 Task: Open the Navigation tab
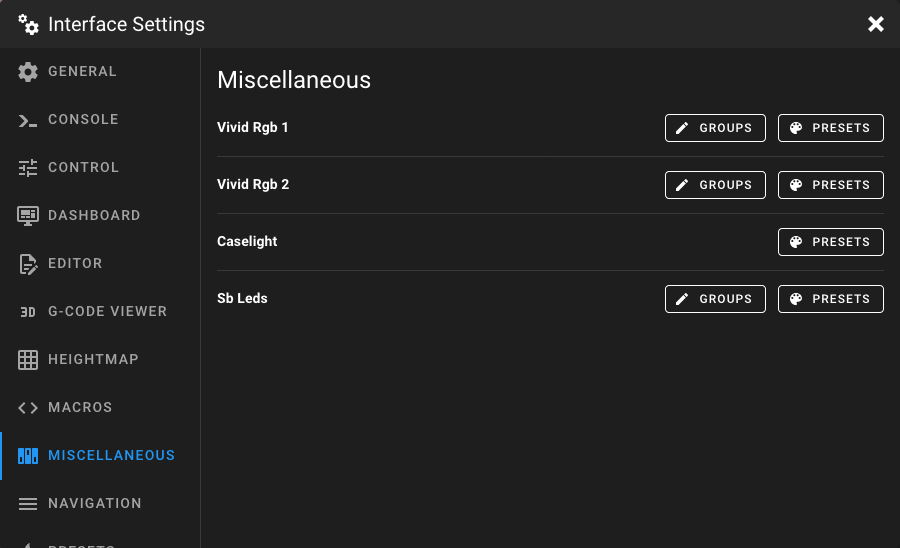(100, 504)
